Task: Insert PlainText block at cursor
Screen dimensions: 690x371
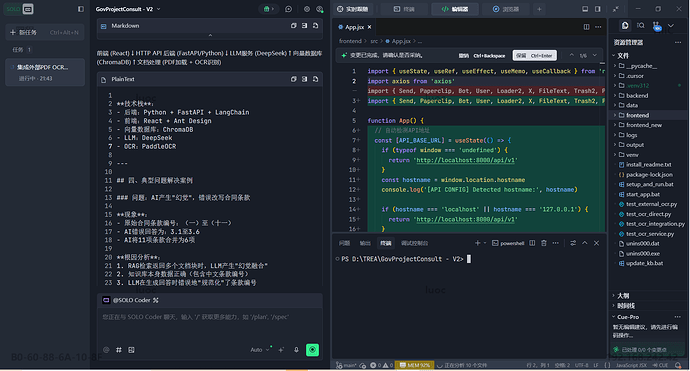Action: point(305,79)
